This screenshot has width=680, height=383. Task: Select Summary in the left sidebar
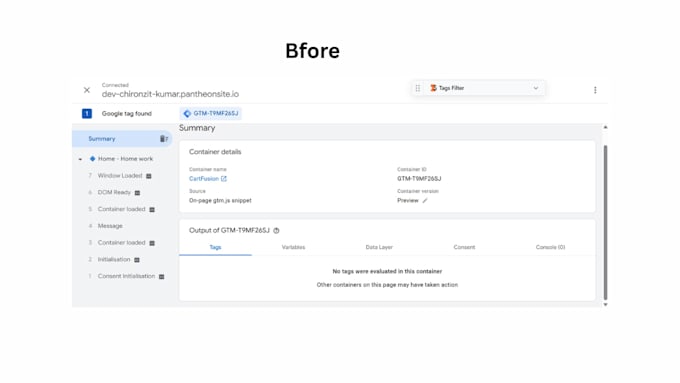pyautogui.click(x=122, y=139)
